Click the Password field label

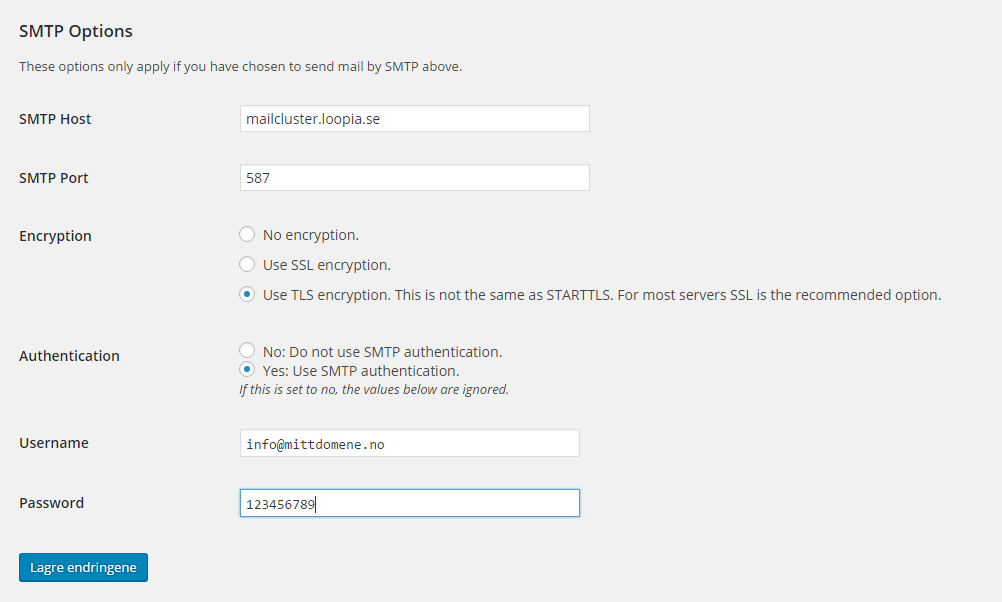[x=51, y=503]
